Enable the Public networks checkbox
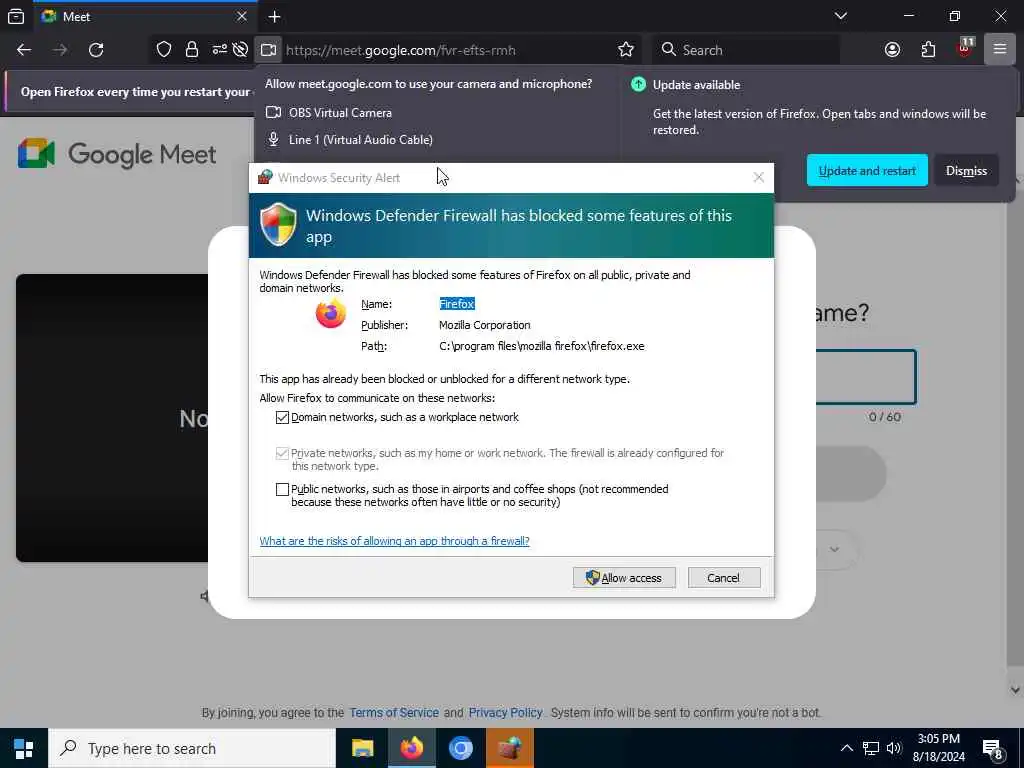Screen dimensions: 1024x768 tap(282, 489)
